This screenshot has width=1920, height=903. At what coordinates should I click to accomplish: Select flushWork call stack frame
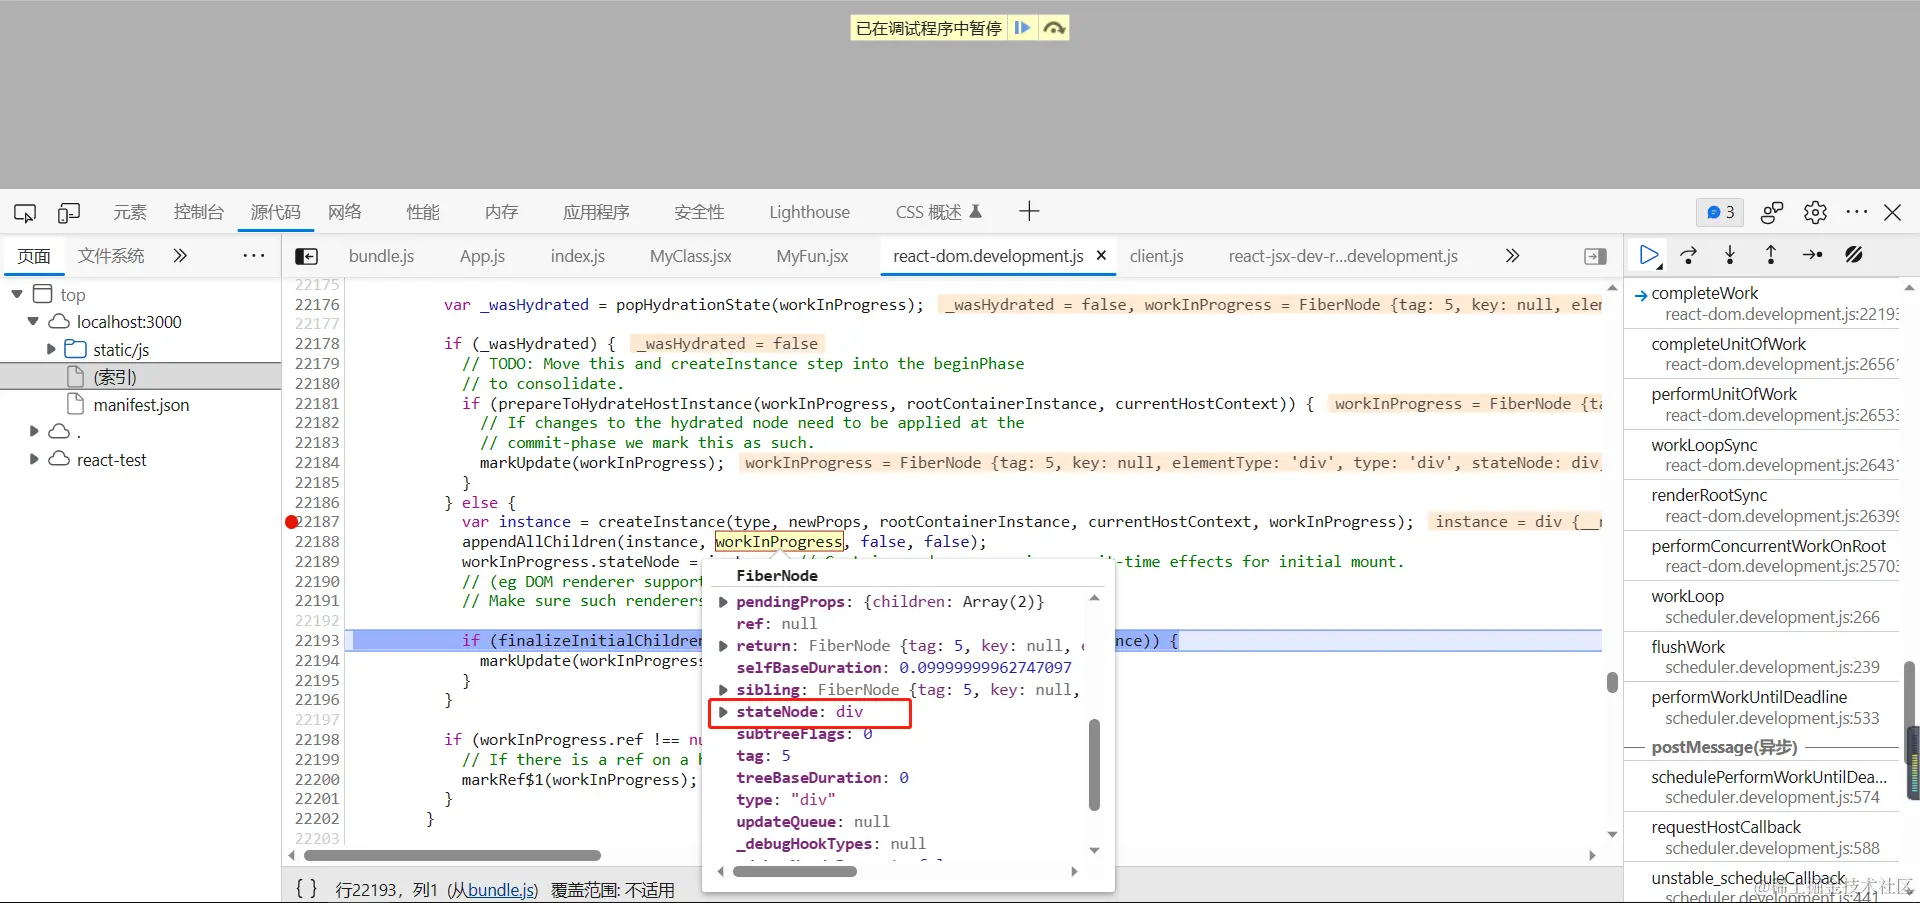coord(1762,657)
